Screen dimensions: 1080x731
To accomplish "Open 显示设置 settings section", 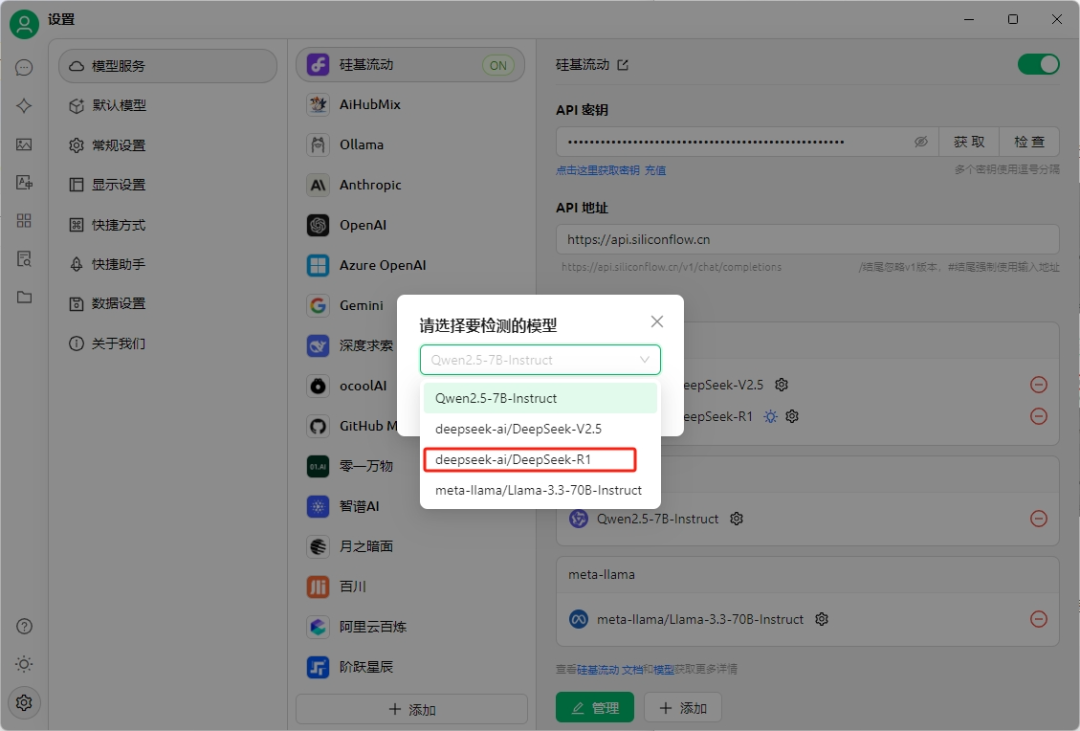I will point(168,185).
